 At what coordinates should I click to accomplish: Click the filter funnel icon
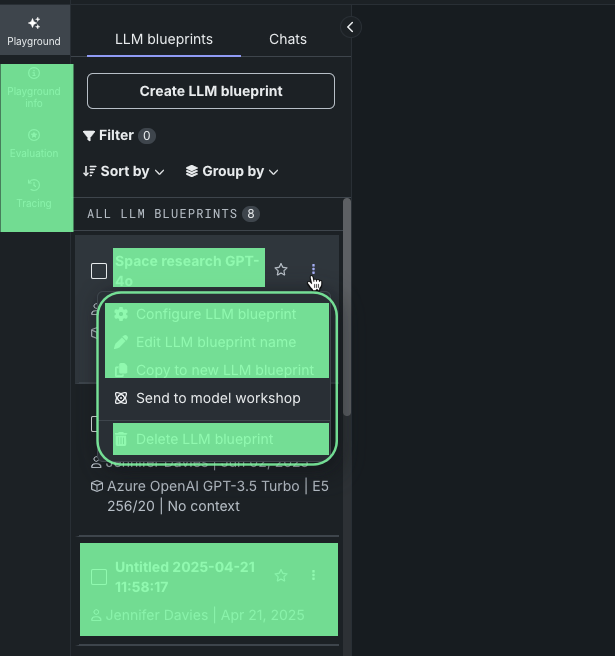pos(89,136)
